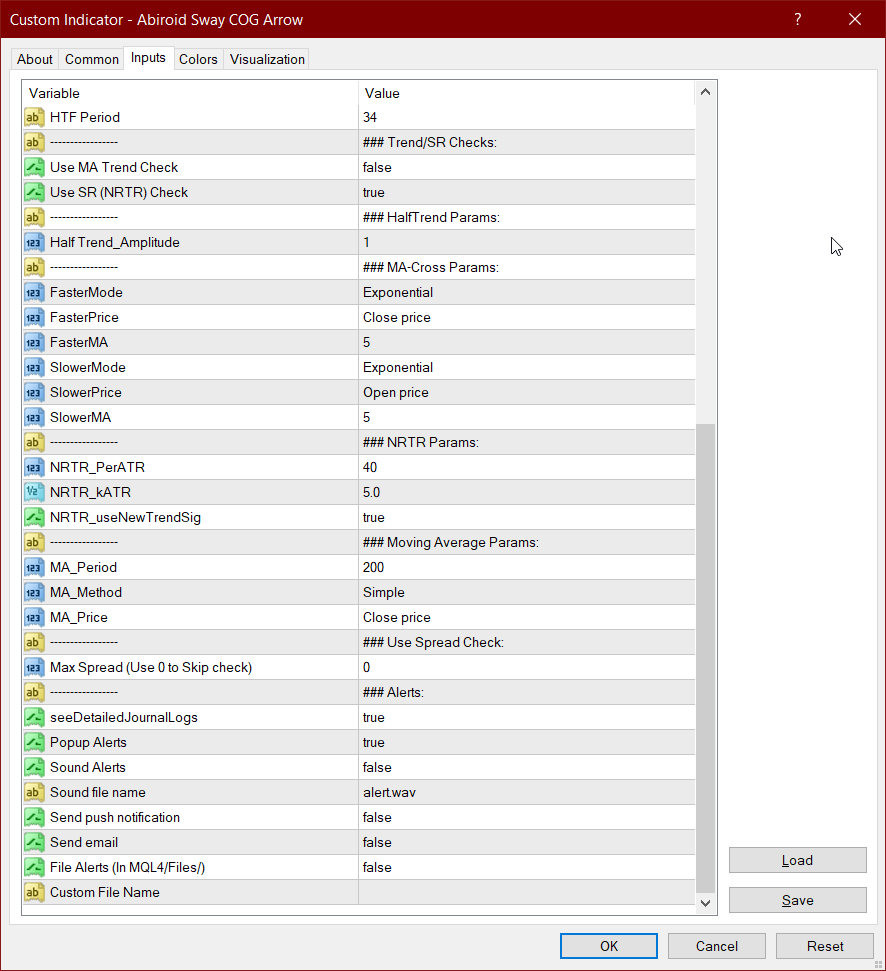Click the empty Custom File Name value field
Viewport: 886px width, 971px height.
tap(526, 892)
